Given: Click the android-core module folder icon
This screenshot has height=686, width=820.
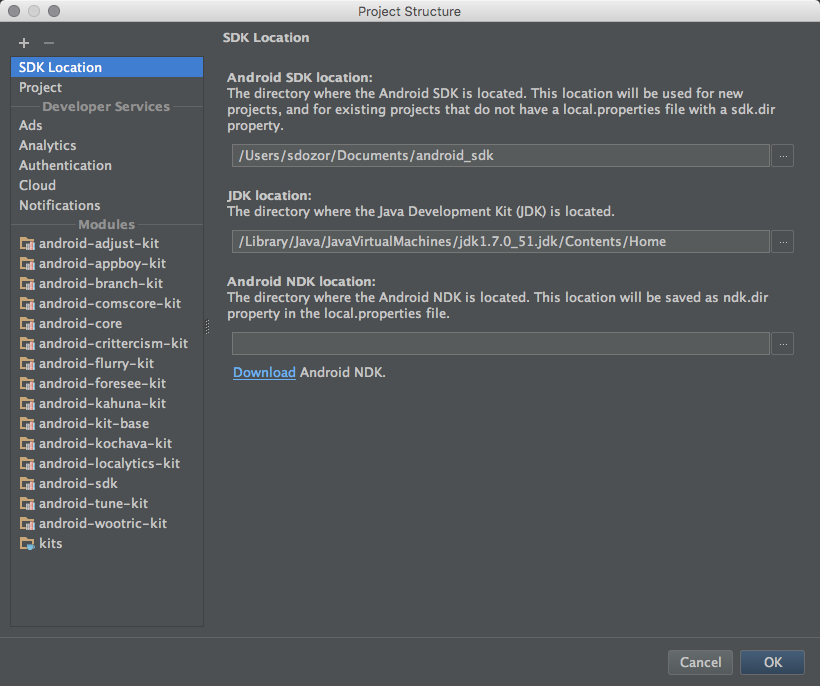Looking at the screenshot, I should coord(27,324).
